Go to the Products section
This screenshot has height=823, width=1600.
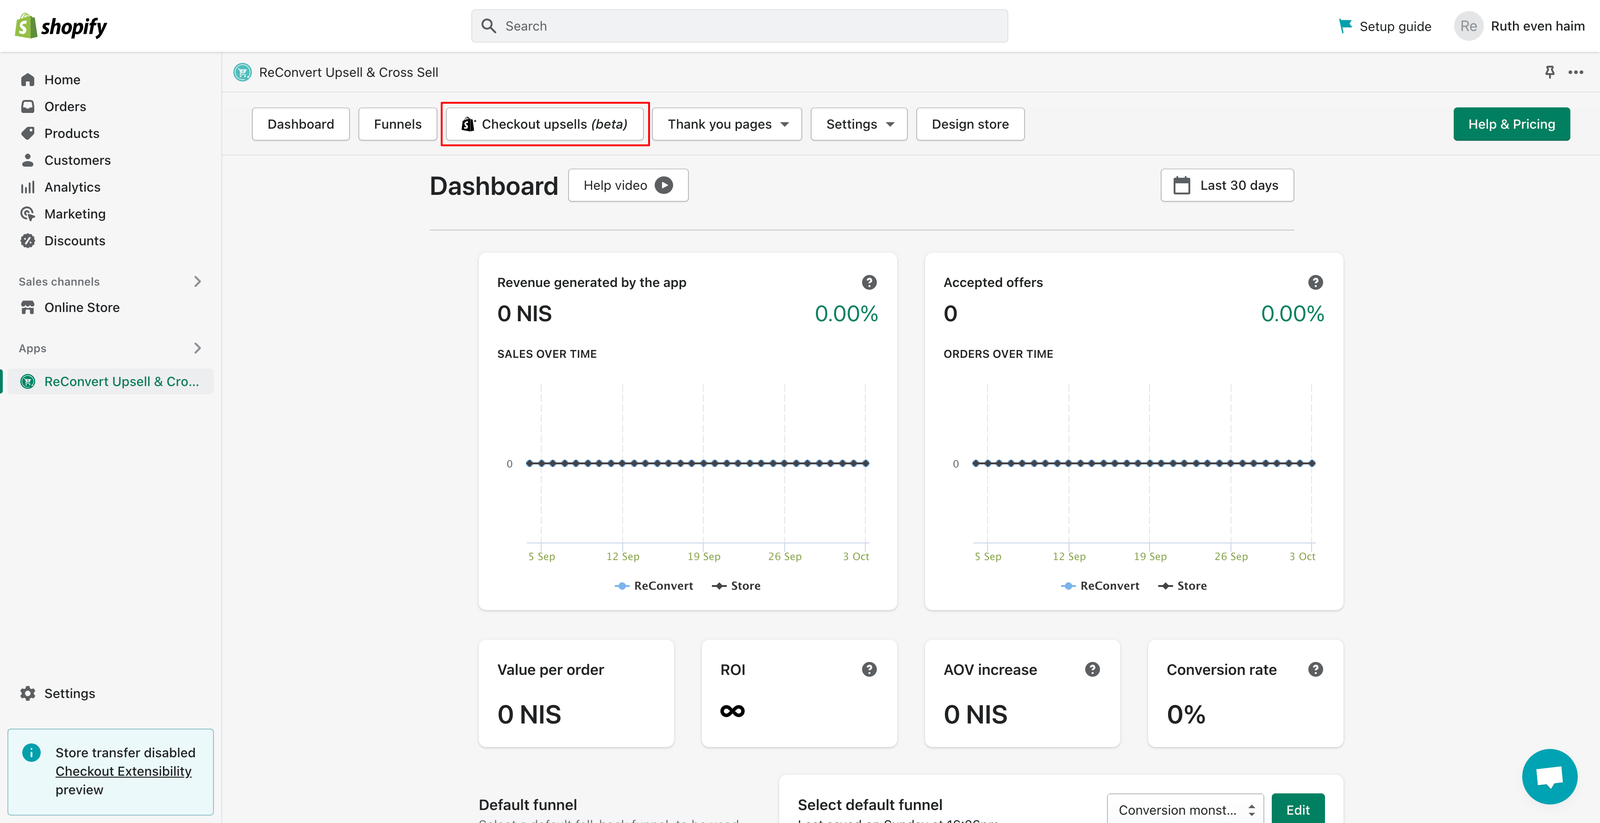pos(72,134)
